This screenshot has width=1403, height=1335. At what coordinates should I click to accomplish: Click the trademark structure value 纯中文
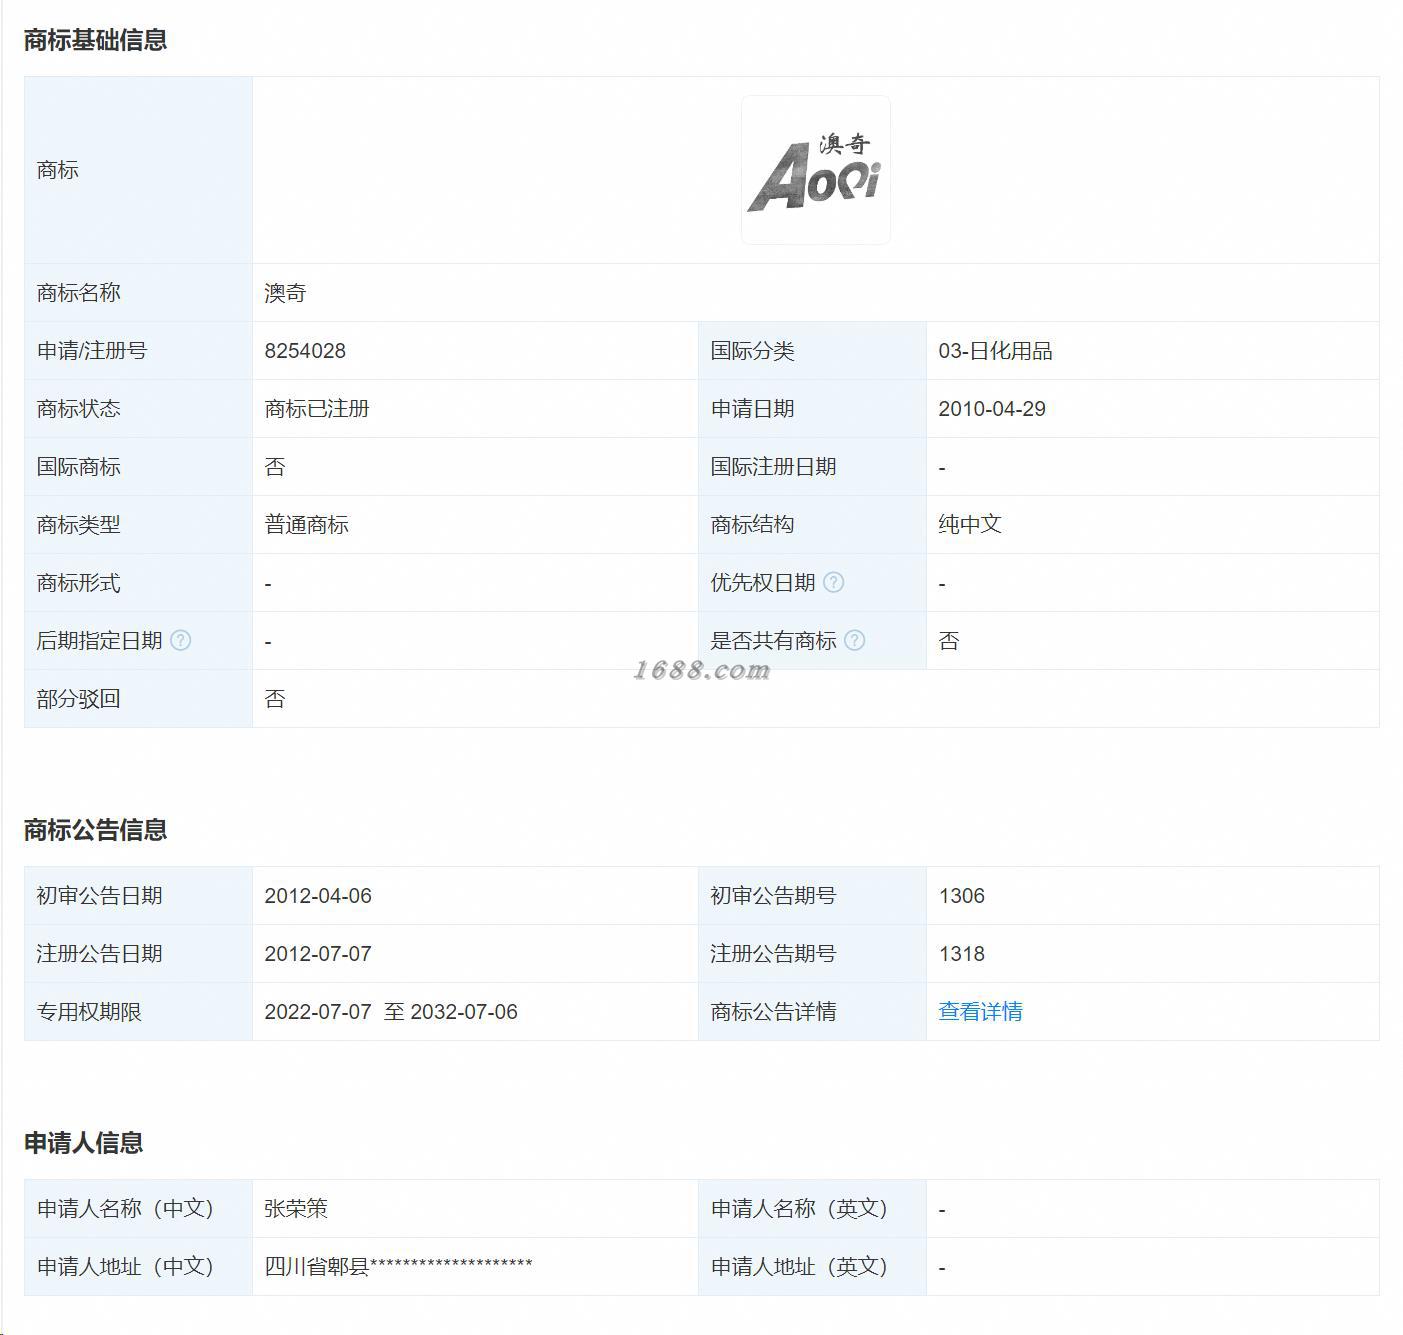(x=970, y=525)
